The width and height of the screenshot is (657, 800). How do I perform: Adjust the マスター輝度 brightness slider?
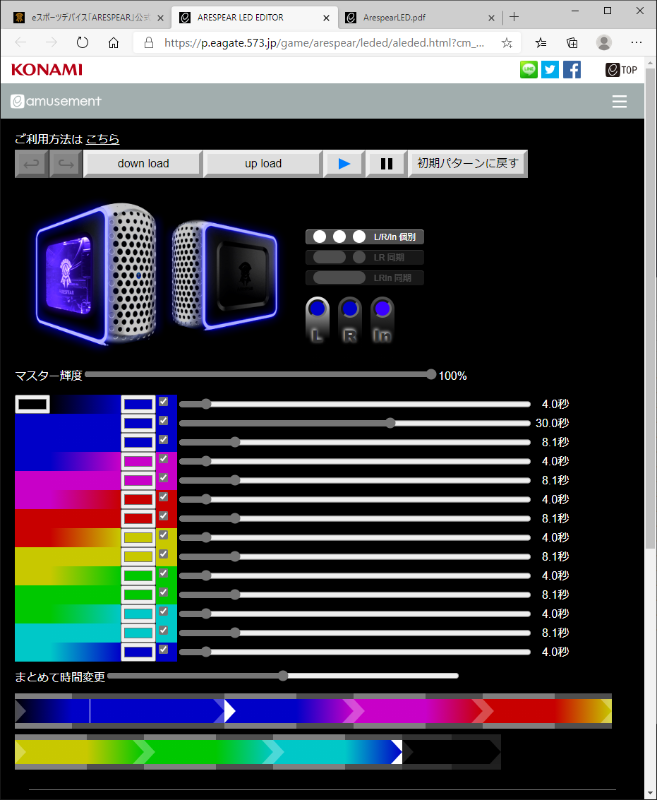click(260, 375)
